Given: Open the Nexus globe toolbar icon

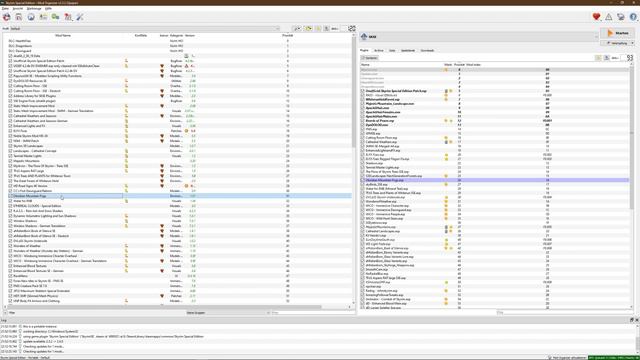Looking at the screenshot, I should coord(31,17).
